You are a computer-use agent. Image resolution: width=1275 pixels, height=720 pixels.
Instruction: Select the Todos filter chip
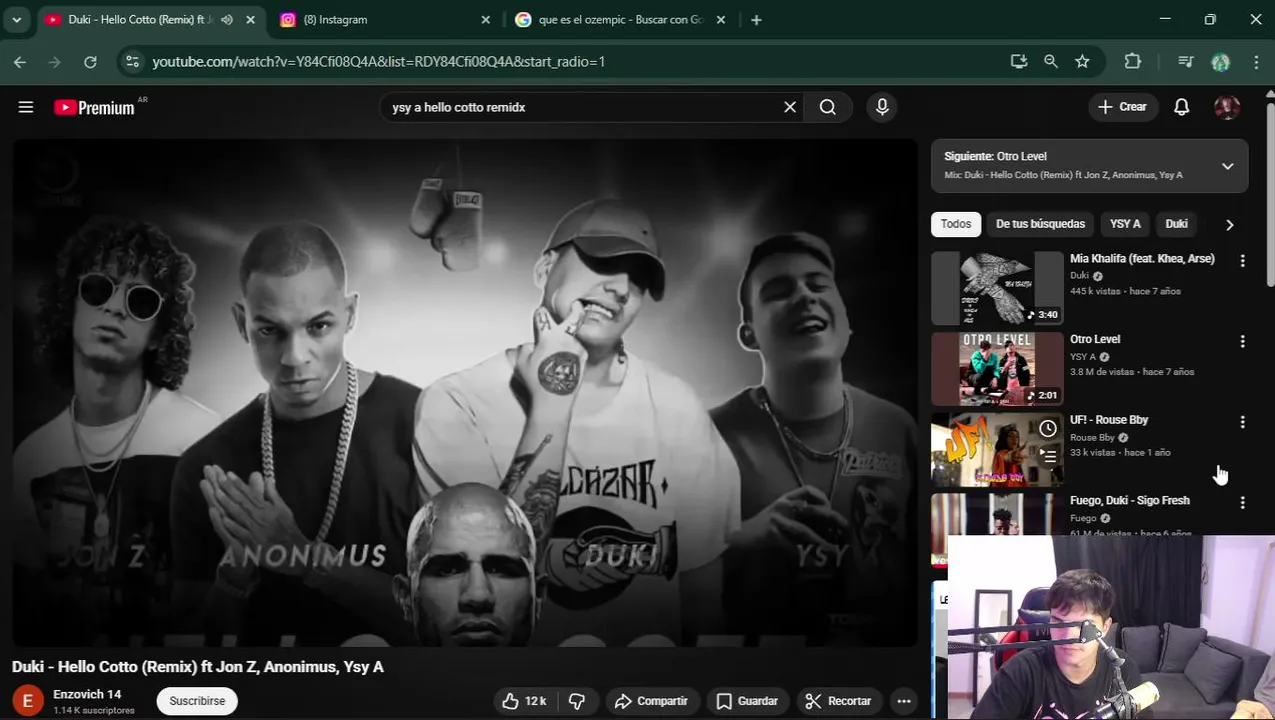click(955, 224)
